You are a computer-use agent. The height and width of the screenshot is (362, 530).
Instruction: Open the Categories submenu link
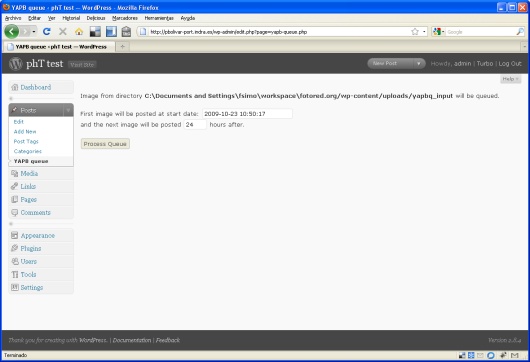point(28,151)
